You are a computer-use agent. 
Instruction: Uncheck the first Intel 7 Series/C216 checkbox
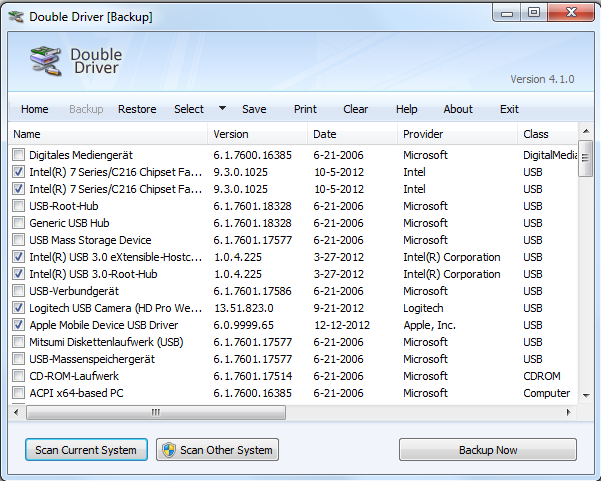coord(18,172)
